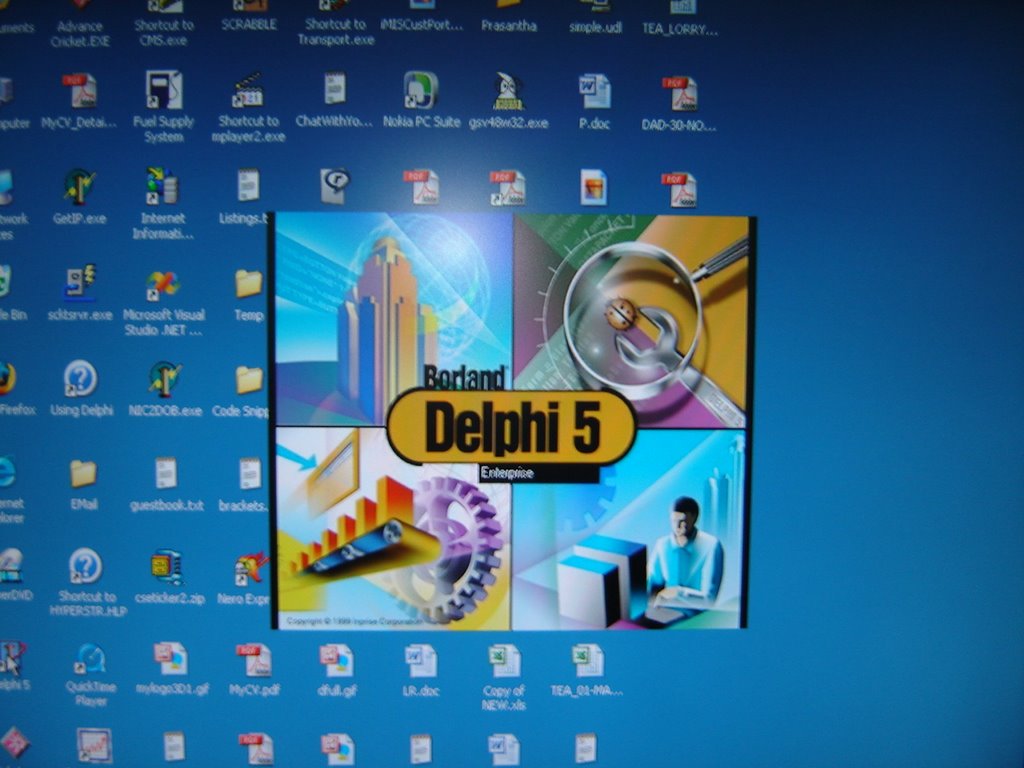Select the EMail folder icon
1024x768 pixels.
pyautogui.click(x=84, y=473)
